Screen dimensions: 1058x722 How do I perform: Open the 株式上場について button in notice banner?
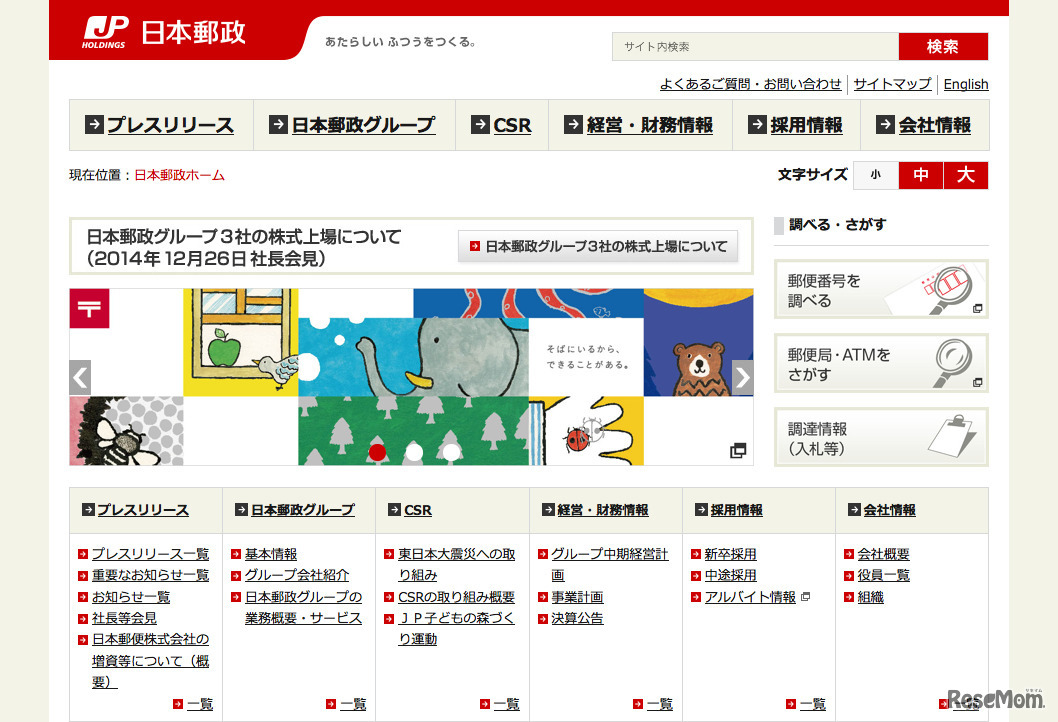(598, 246)
